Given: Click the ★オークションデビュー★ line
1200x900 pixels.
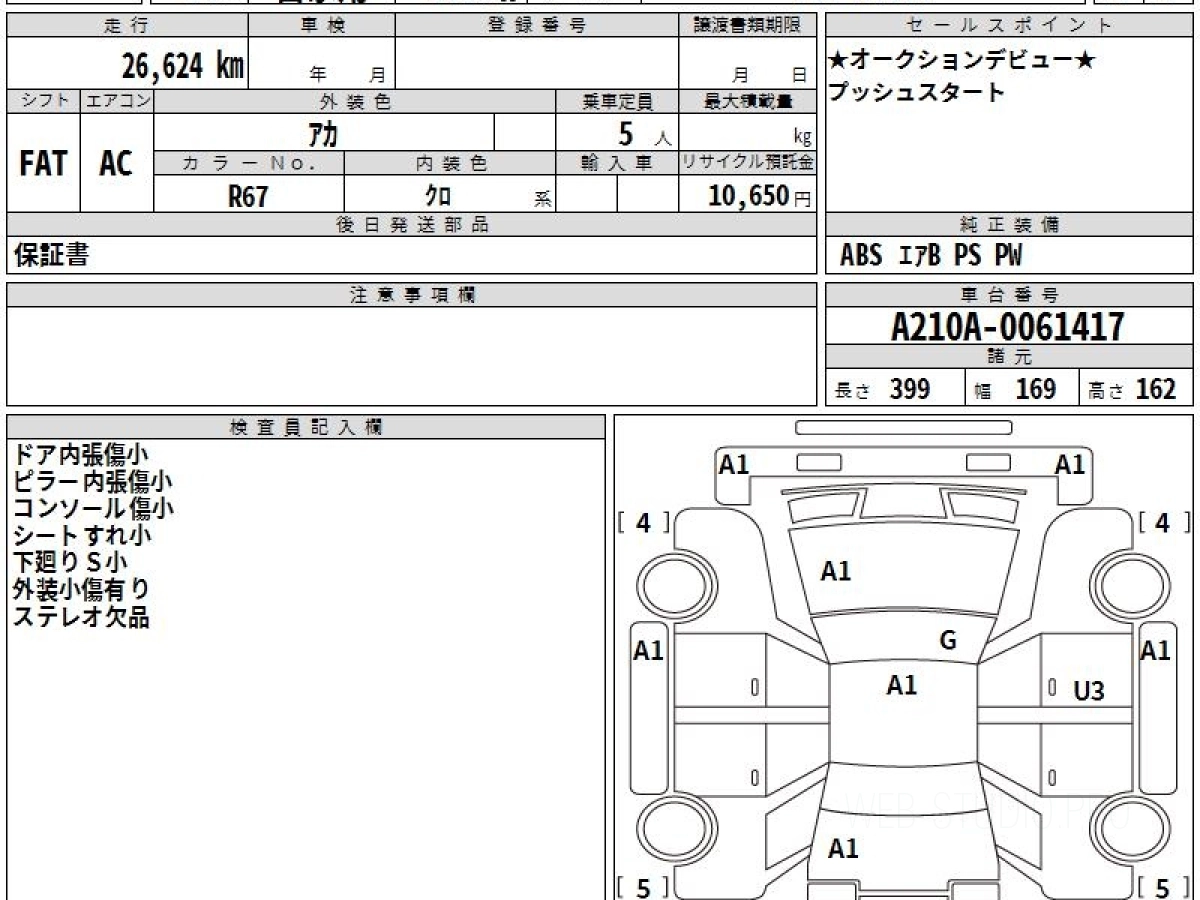Looking at the screenshot, I should [x=961, y=61].
